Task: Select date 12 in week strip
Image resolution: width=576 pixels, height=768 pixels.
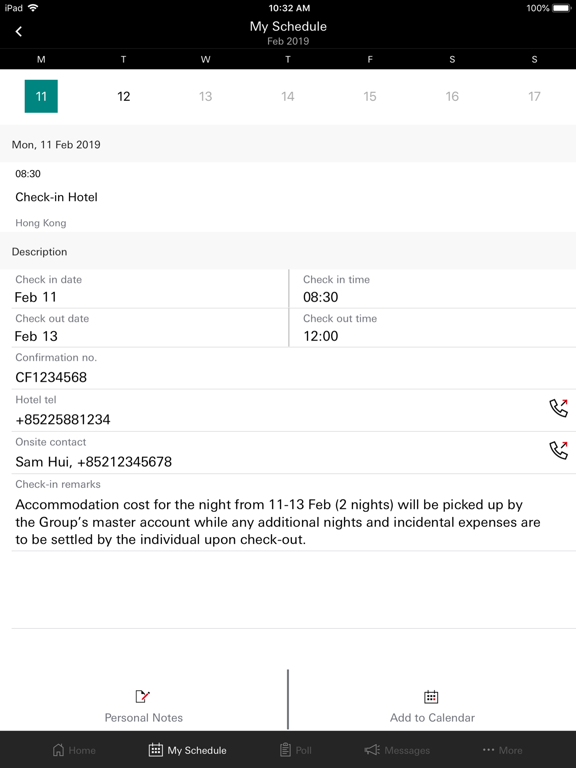Action: [x=123, y=96]
